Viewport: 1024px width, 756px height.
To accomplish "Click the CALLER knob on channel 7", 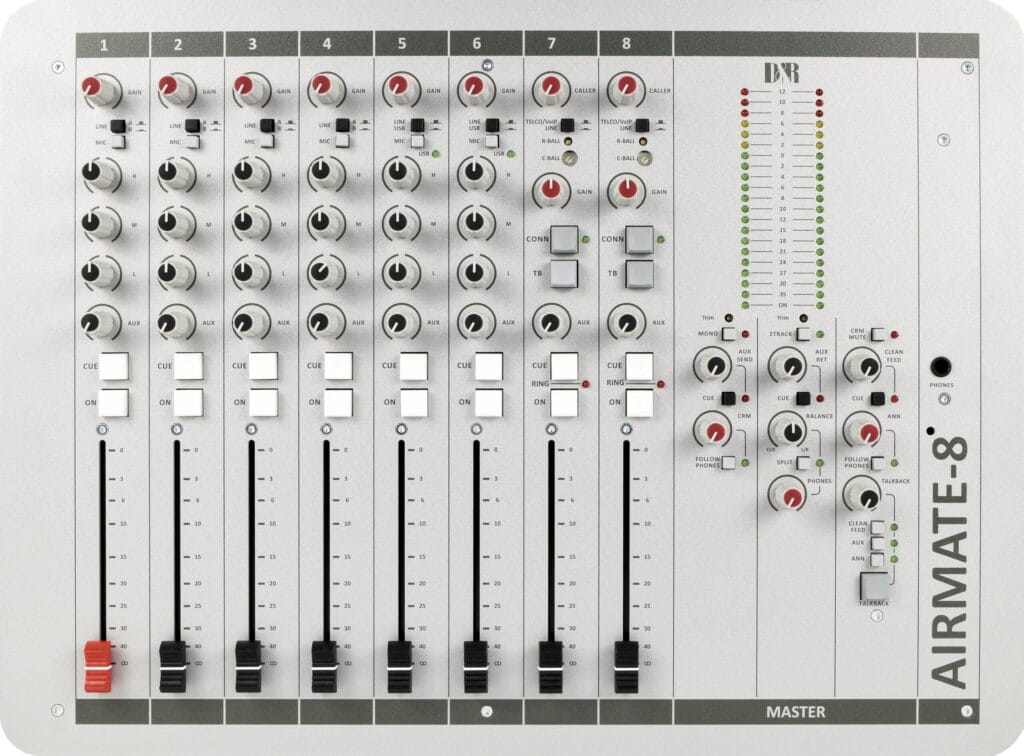I will tap(549, 89).
